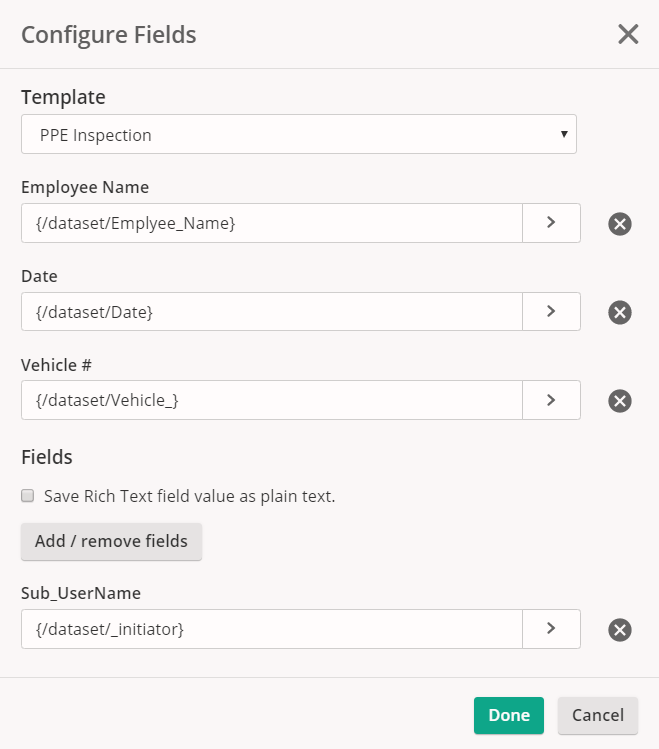This screenshot has width=659, height=749.
Task: Confirm changes with the Done button
Action: coord(509,715)
